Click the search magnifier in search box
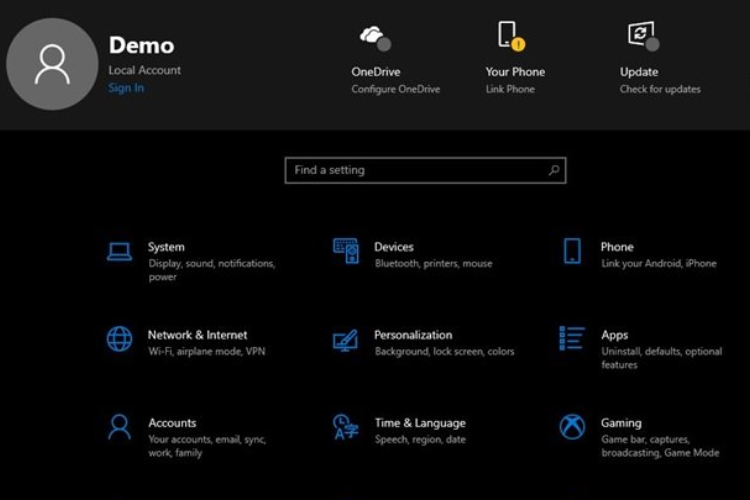This screenshot has width=750, height=500. (554, 170)
